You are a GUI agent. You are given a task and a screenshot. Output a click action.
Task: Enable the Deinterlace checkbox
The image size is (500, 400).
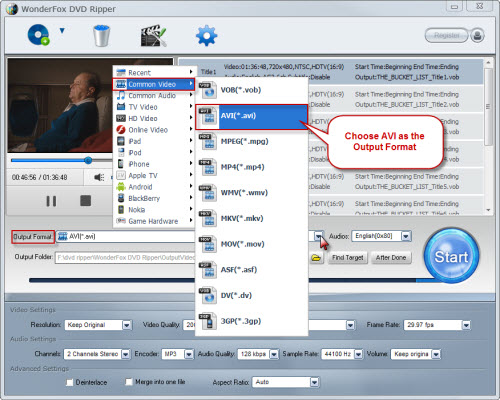coord(70,382)
